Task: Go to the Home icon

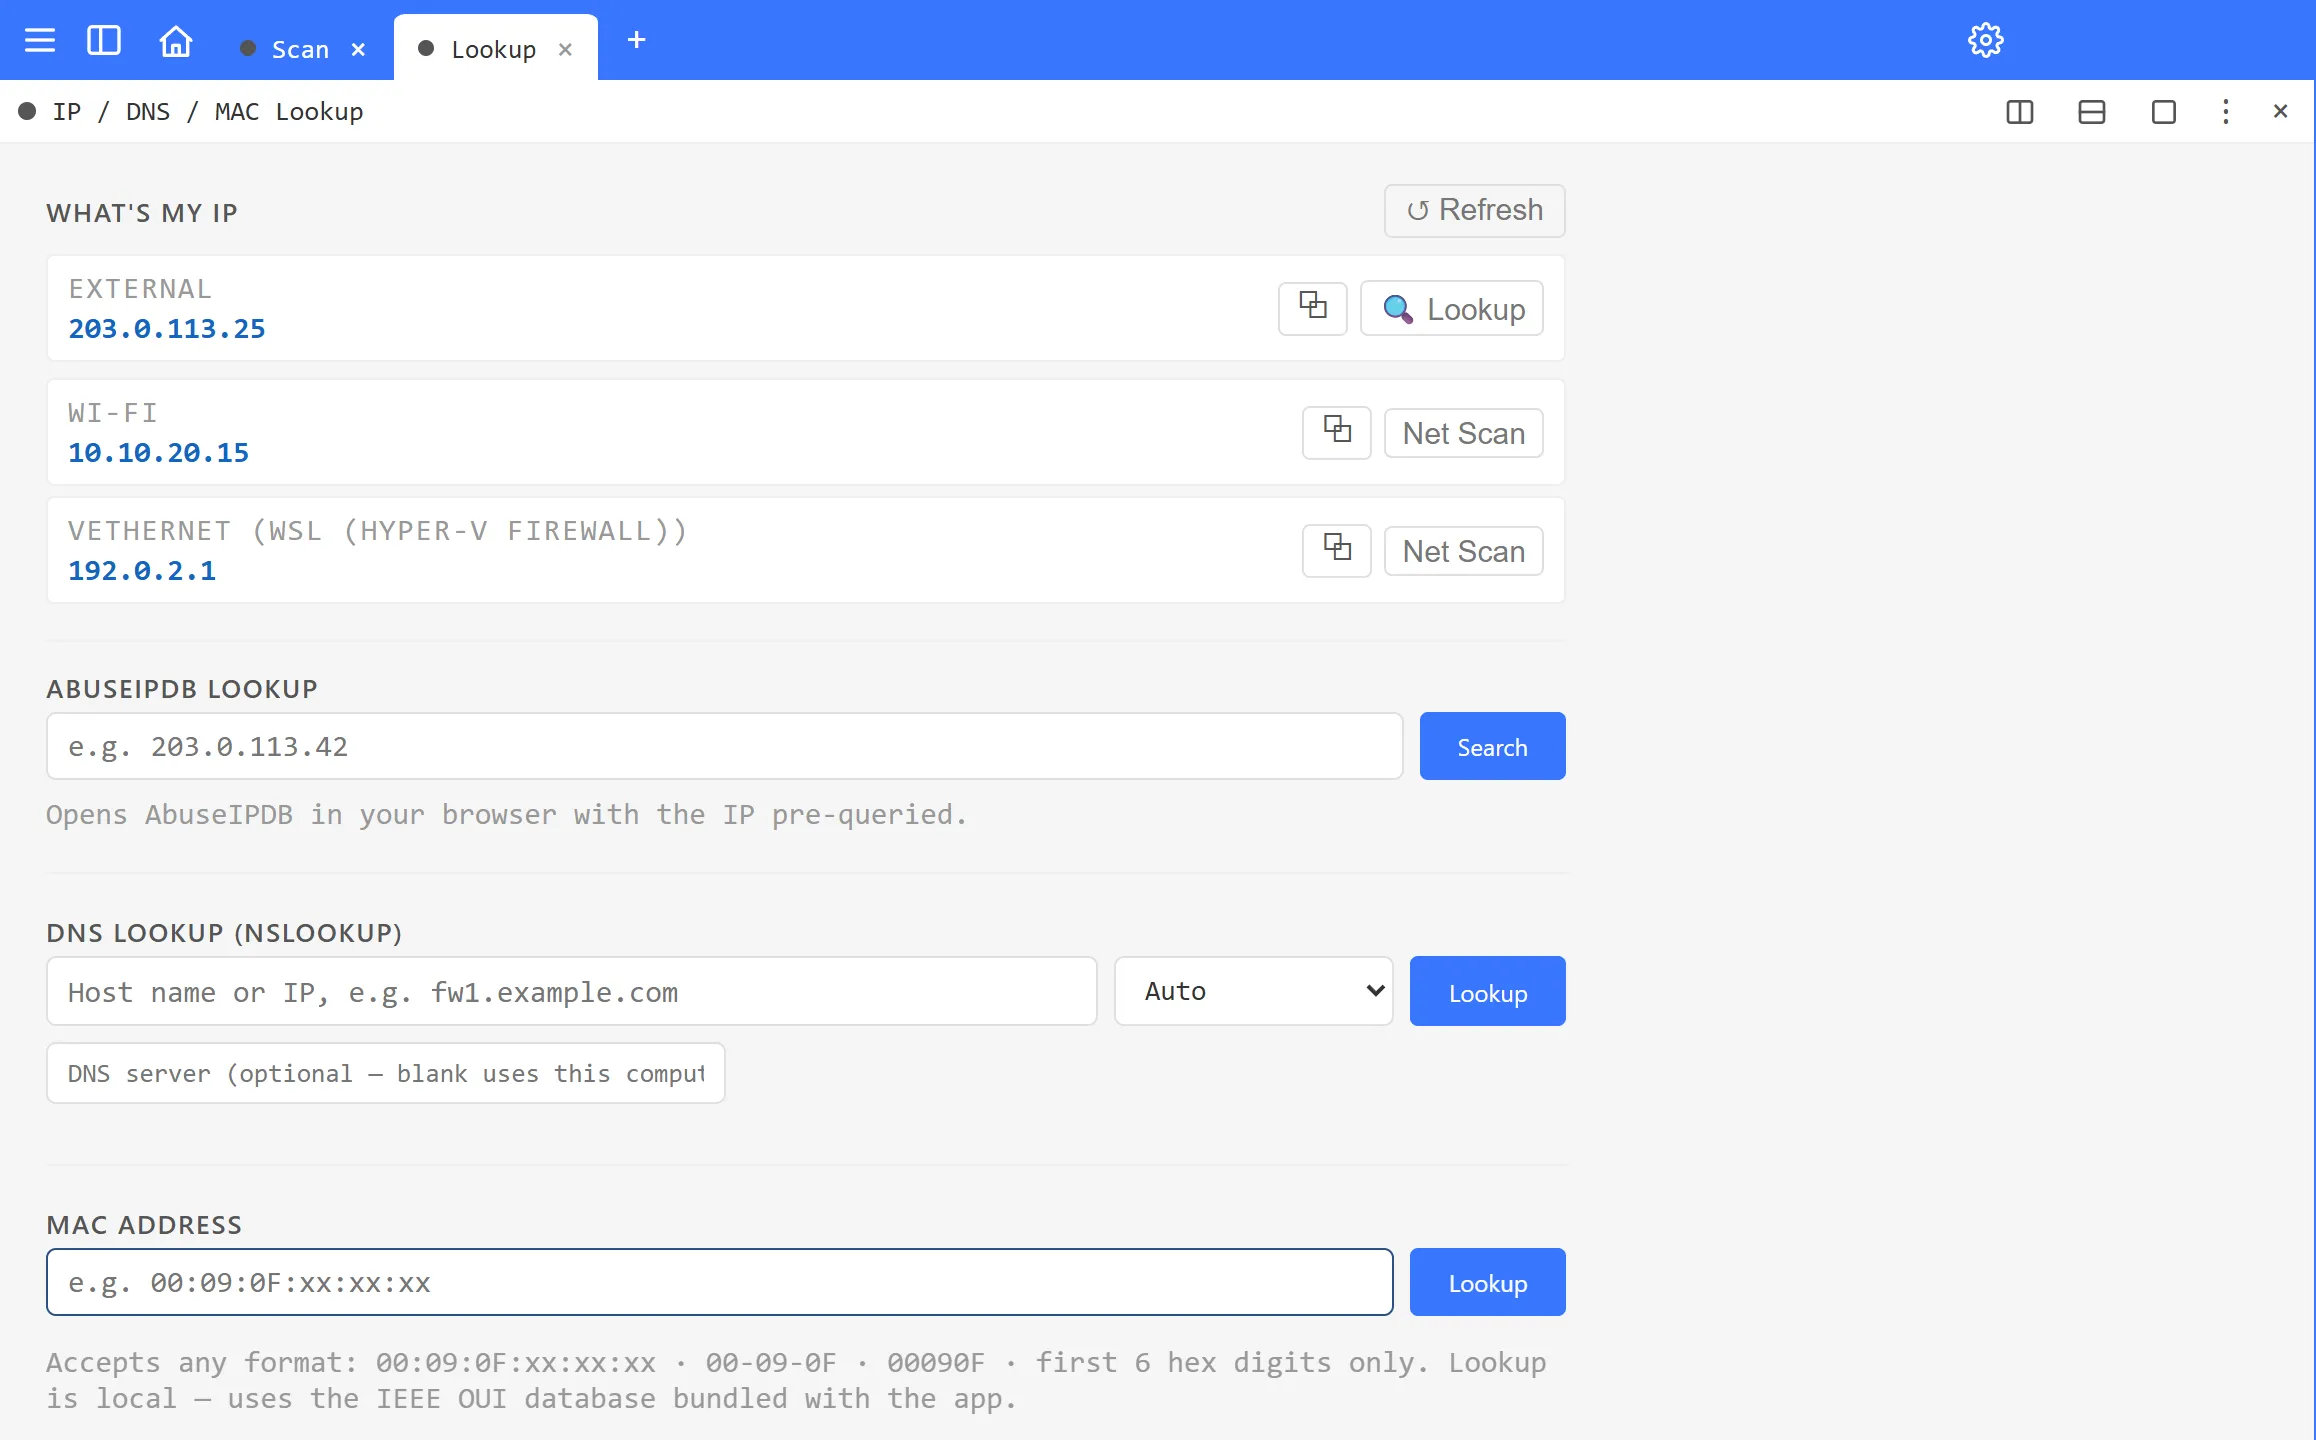Action: click(x=176, y=41)
